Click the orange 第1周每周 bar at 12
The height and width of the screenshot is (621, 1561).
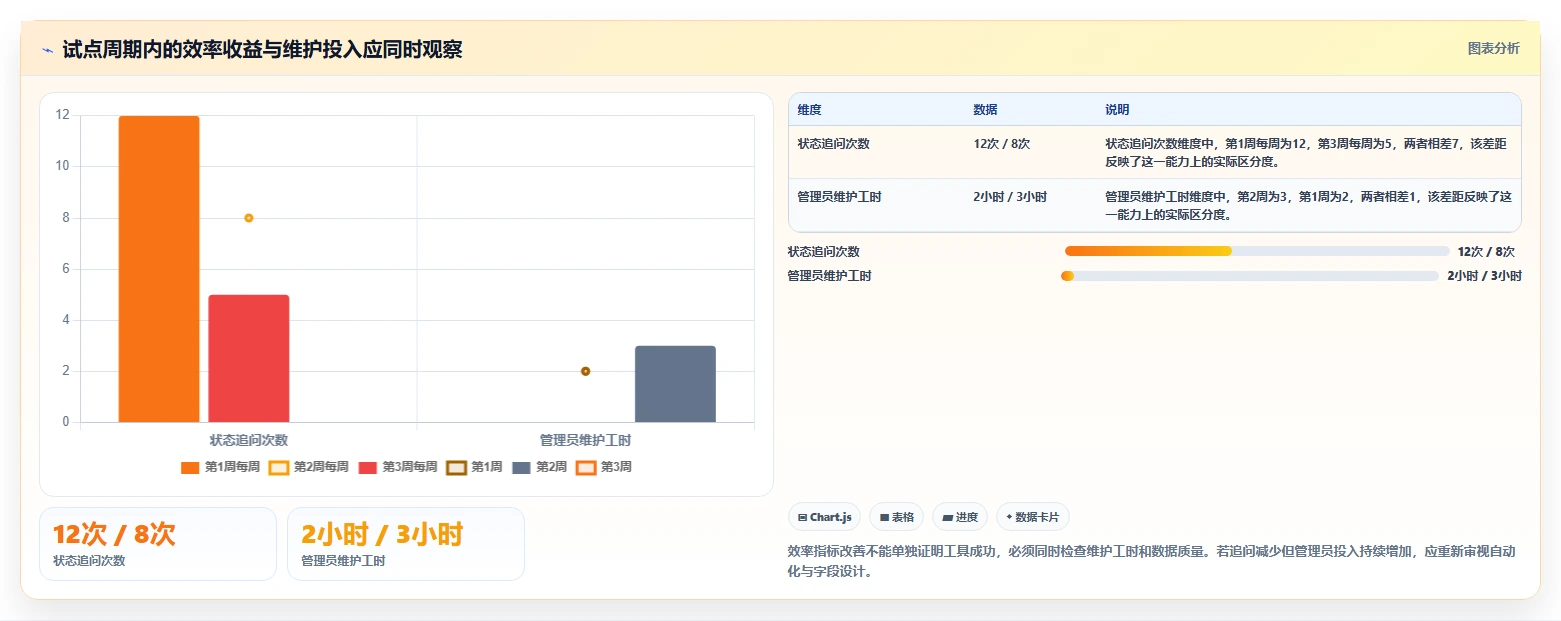coord(159,269)
